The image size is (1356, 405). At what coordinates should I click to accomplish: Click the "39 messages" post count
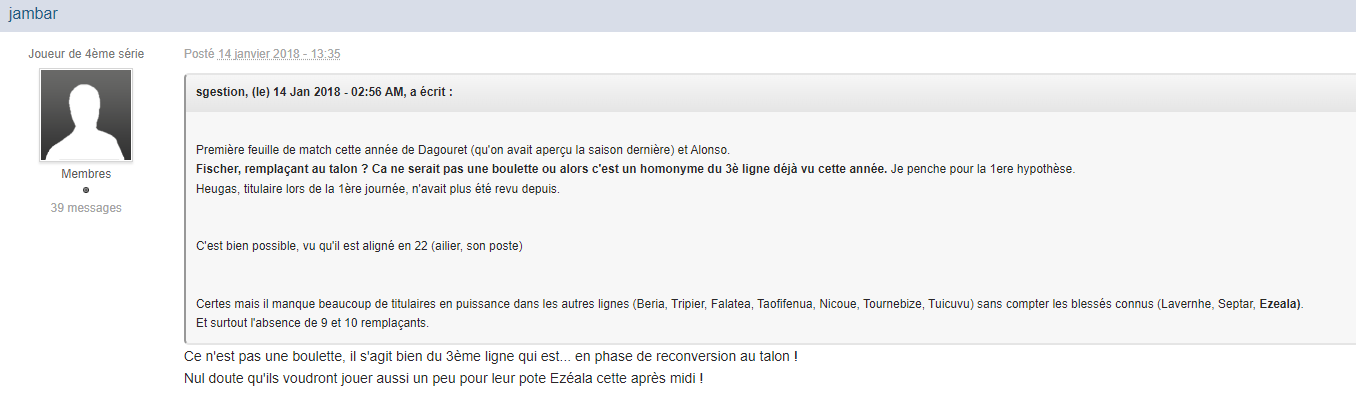tap(86, 208)
